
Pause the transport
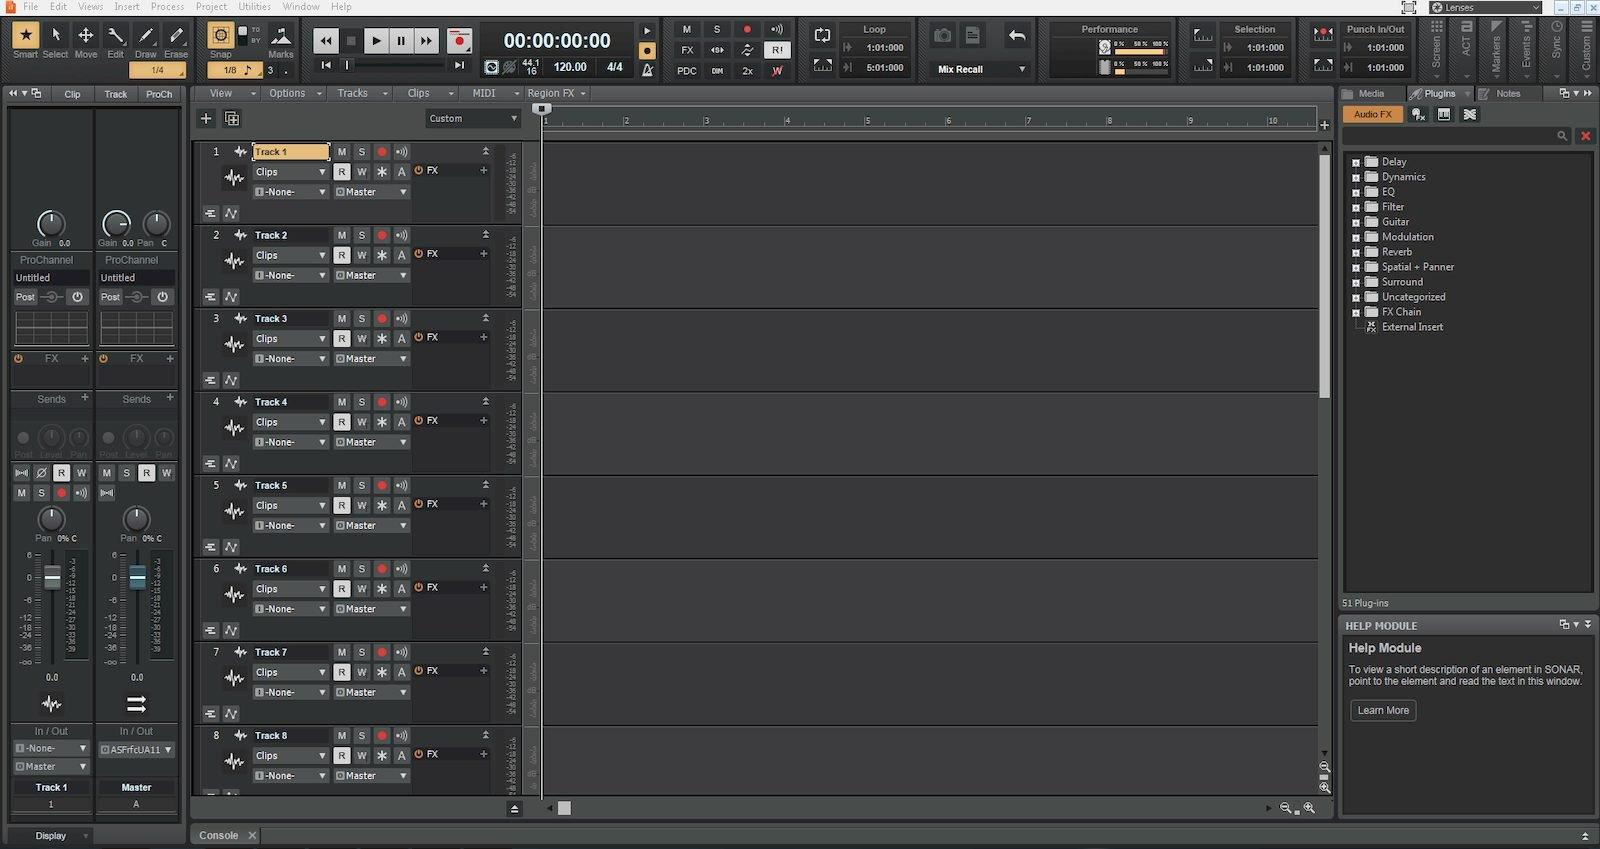pos(401,41)
